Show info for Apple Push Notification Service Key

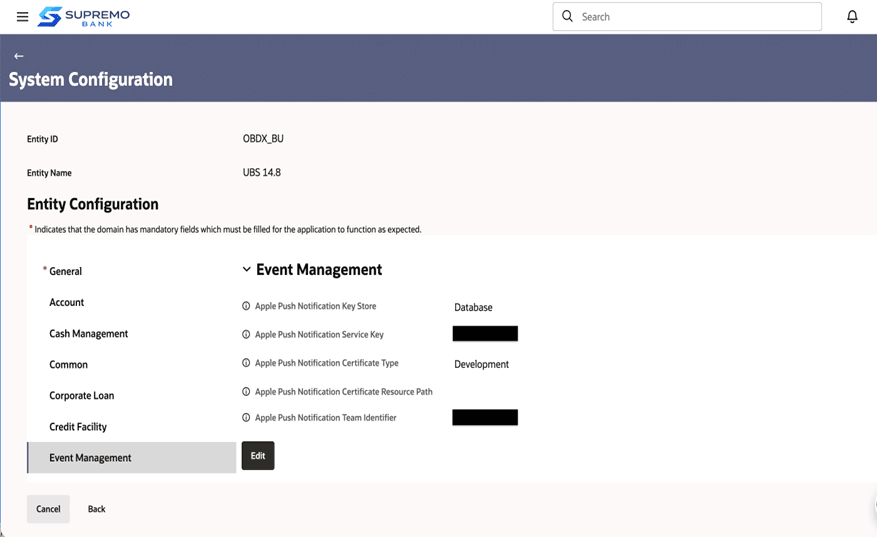[x=246, y=335]
